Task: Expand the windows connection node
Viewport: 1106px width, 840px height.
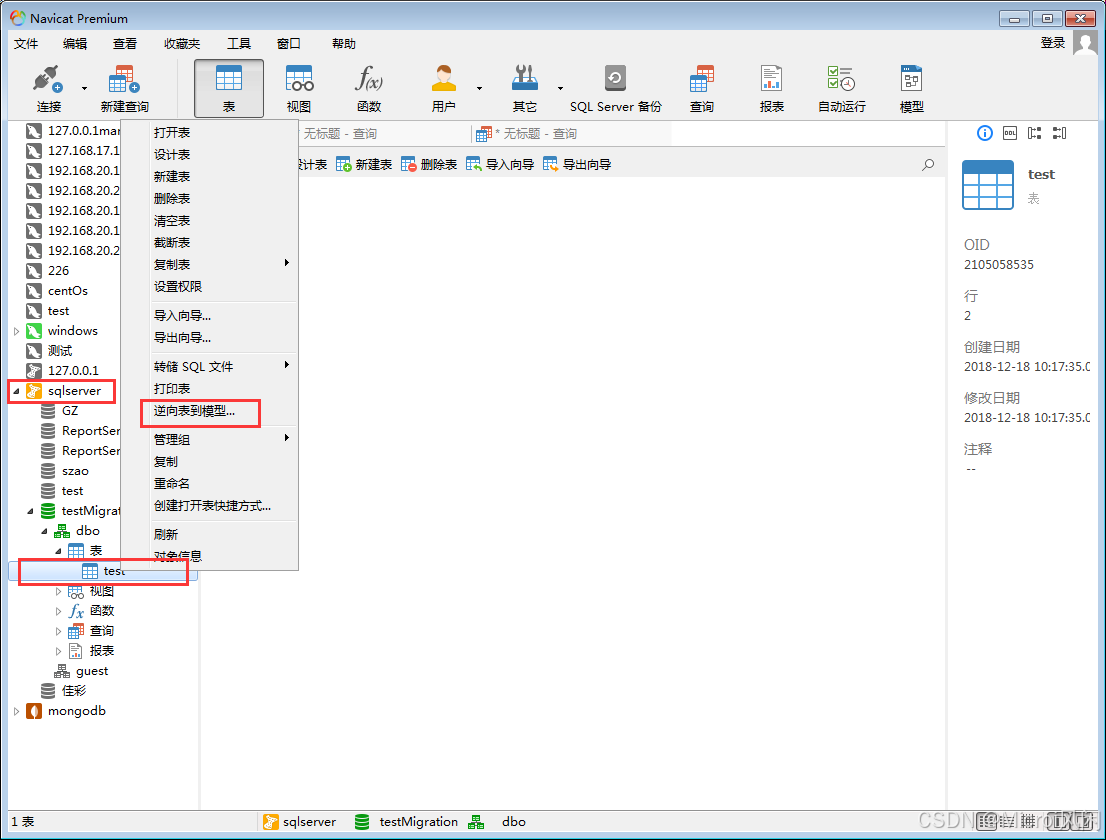Action: tap(16, 331)
